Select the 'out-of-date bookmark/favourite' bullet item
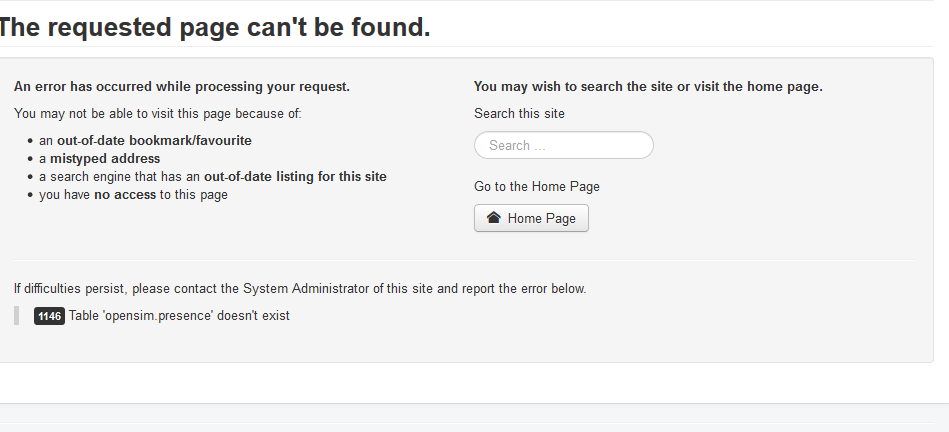949x432 pixels. (x=145, y=140)
